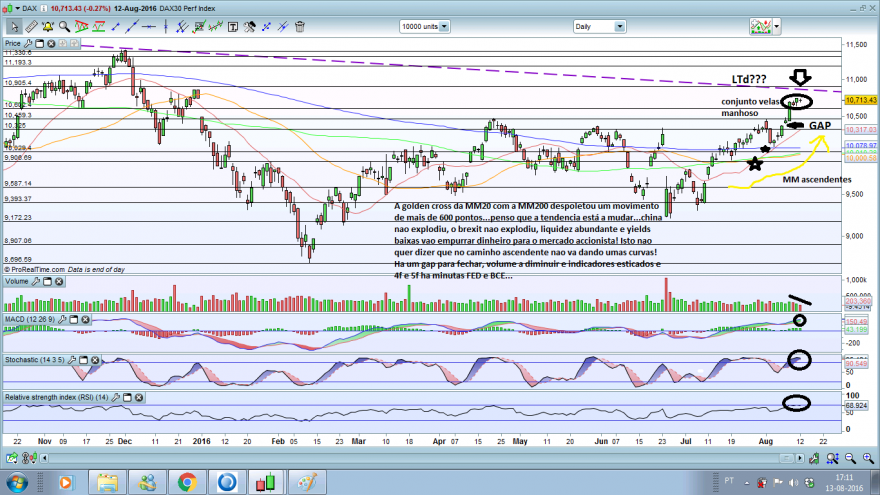
Task: Close the Stochastic indicator panel
Action: [x=95, y=360]
